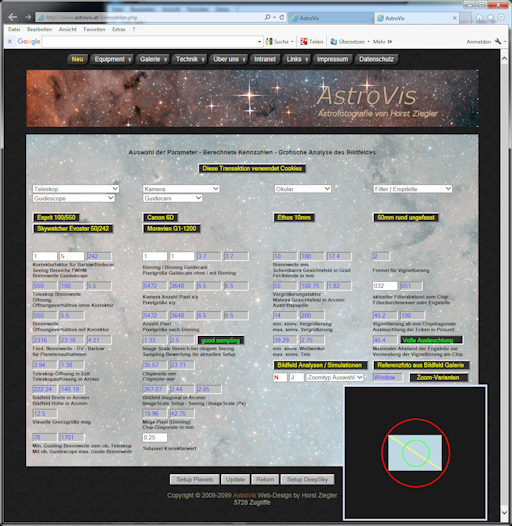Click the Update button
Viewport: 512px width, 526px height.
point(235,479)
